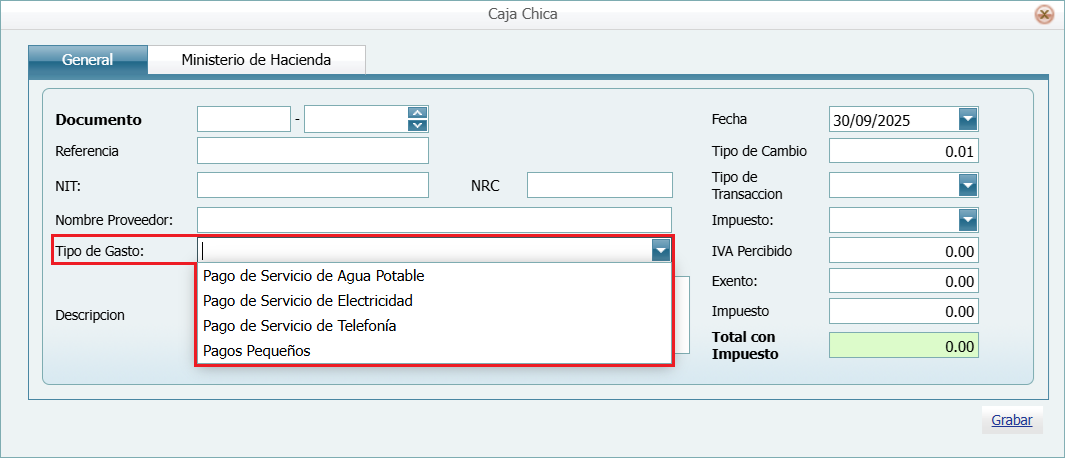Switch to Ministerio de Hacienda tab
The image size is (1065, 458).
[x=256, y=60]
